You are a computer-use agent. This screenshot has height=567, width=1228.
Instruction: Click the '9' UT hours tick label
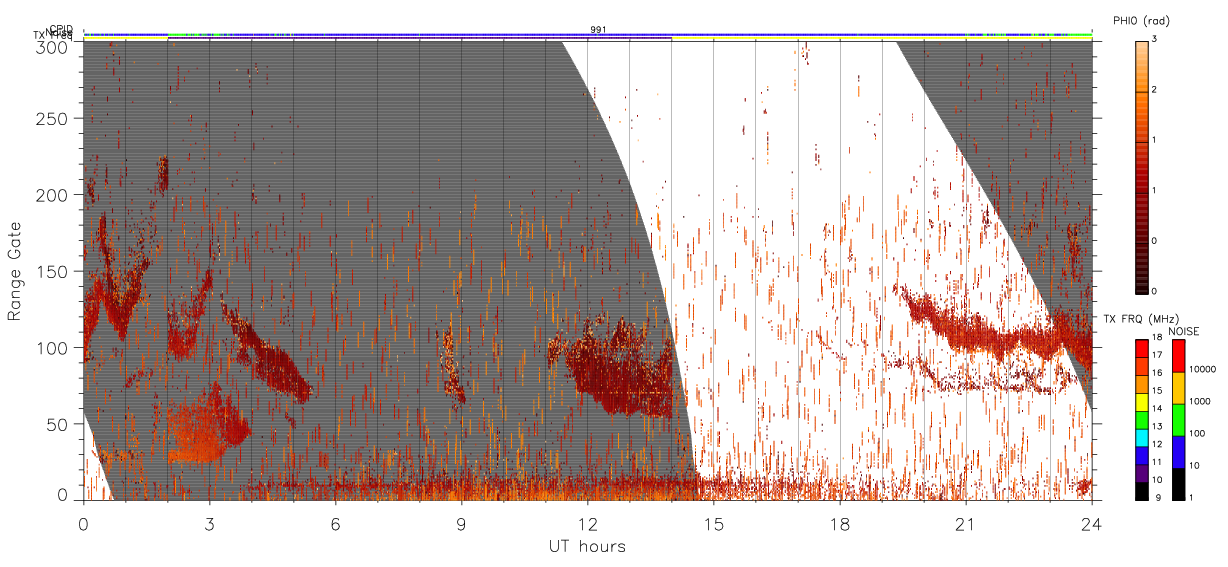pyautogui.click(x=462, y=524)
